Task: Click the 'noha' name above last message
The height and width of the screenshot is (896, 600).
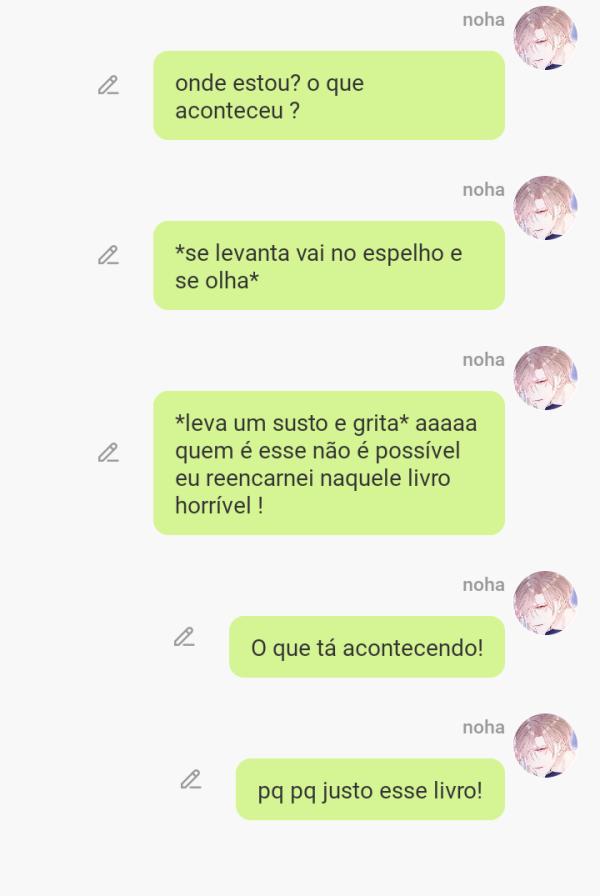Action: [x=483, y=727]
